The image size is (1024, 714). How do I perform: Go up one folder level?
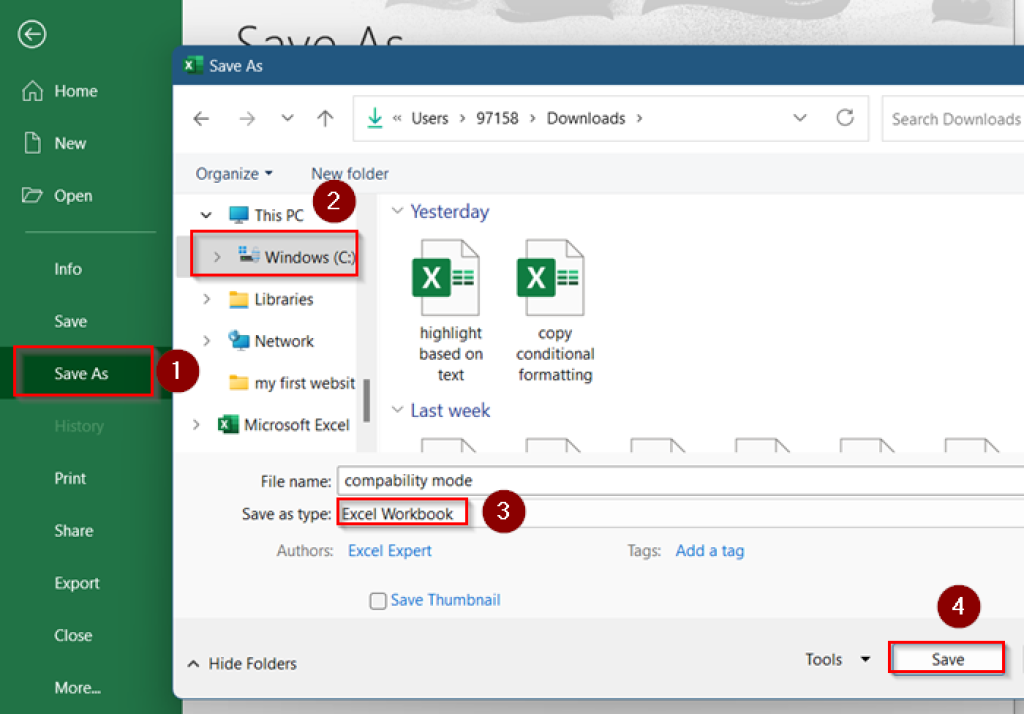(325, 118)
